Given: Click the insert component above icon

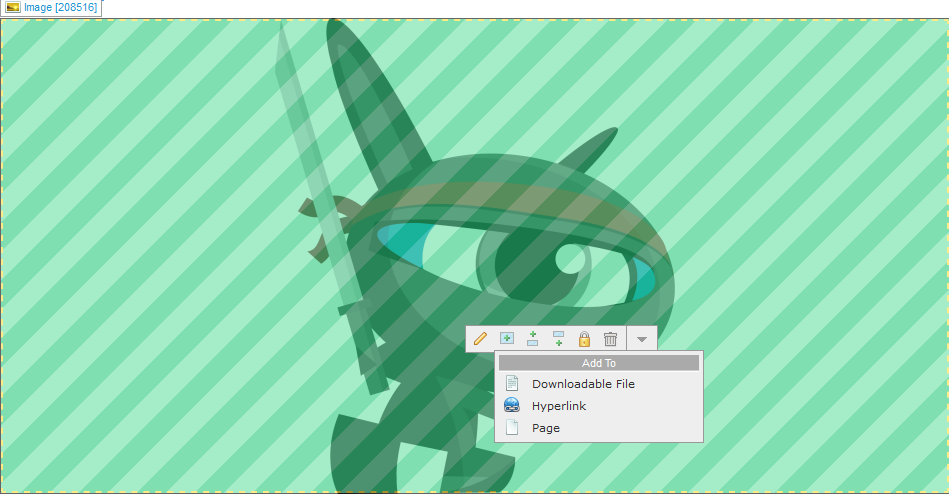Looking at the screenshot, I should coord(533,338).
